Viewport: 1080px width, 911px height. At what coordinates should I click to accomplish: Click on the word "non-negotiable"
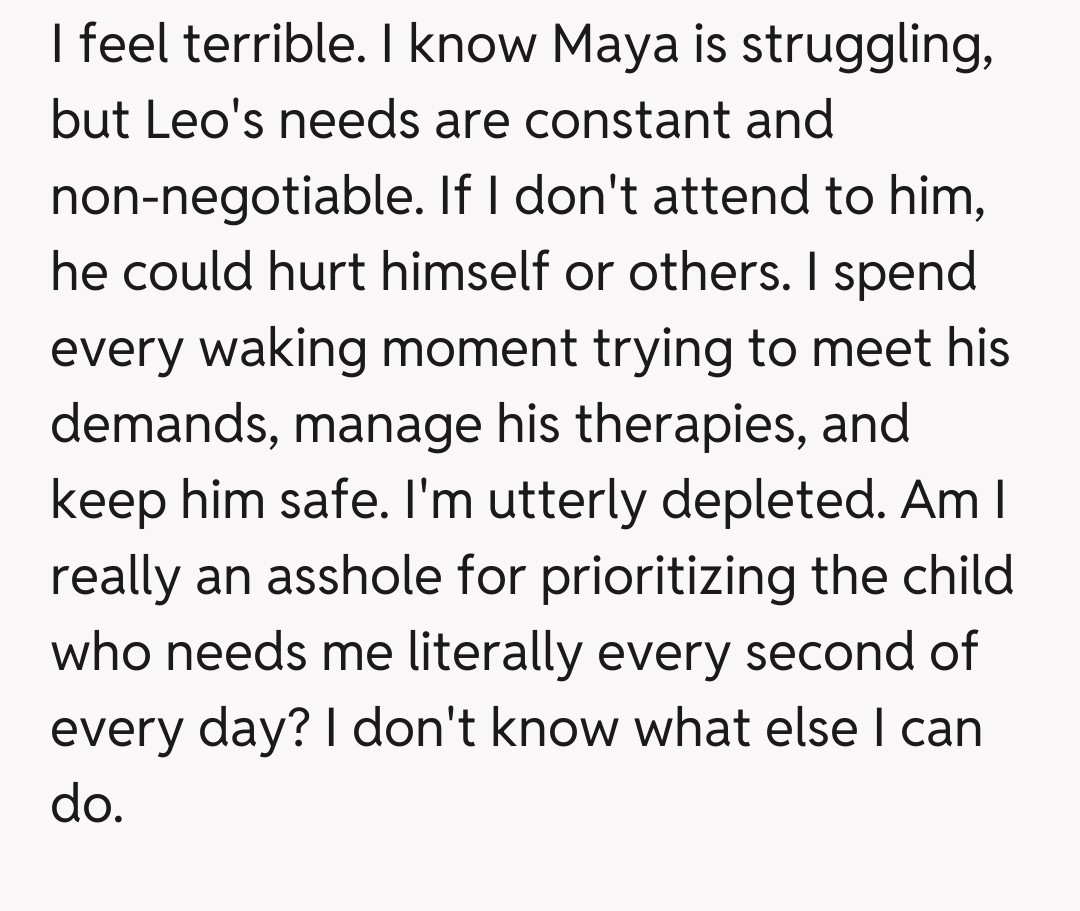click(230, 196)
